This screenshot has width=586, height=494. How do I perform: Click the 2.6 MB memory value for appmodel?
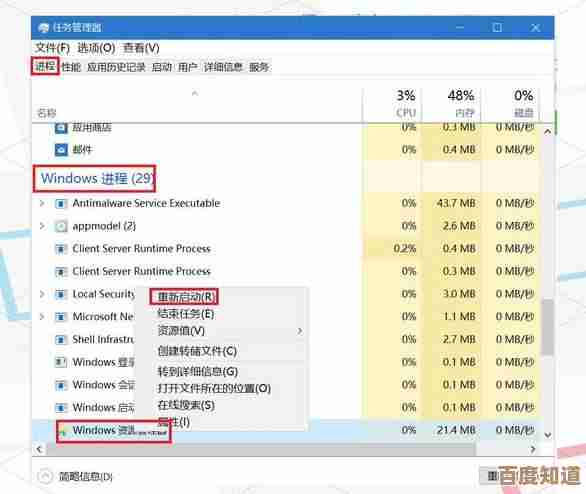pos(459,226)
